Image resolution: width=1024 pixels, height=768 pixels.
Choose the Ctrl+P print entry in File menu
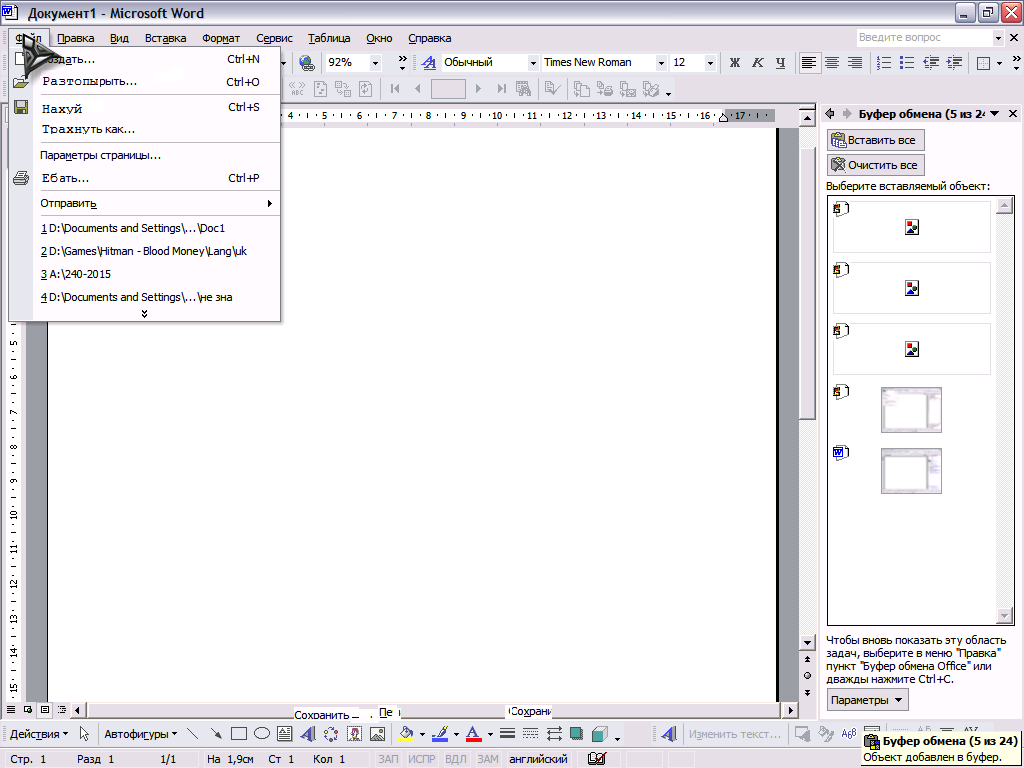coord(145,178)
